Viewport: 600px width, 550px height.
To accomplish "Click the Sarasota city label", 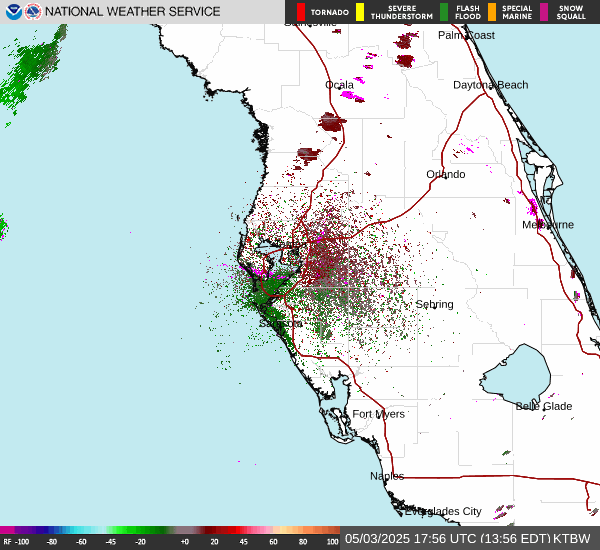I will coord(281,323).
